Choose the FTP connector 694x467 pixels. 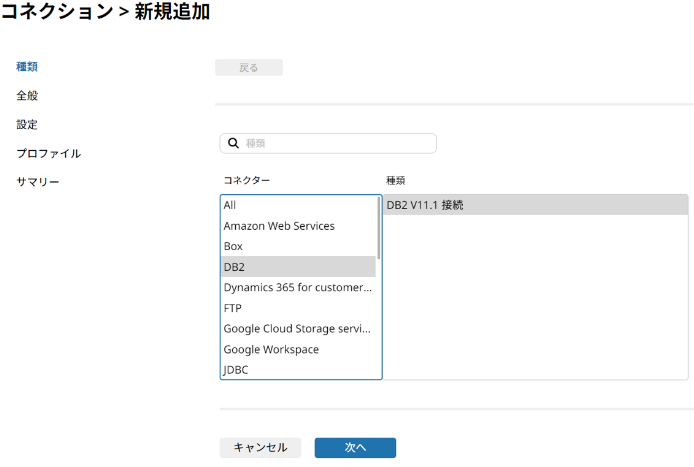(x=298, y=308)
